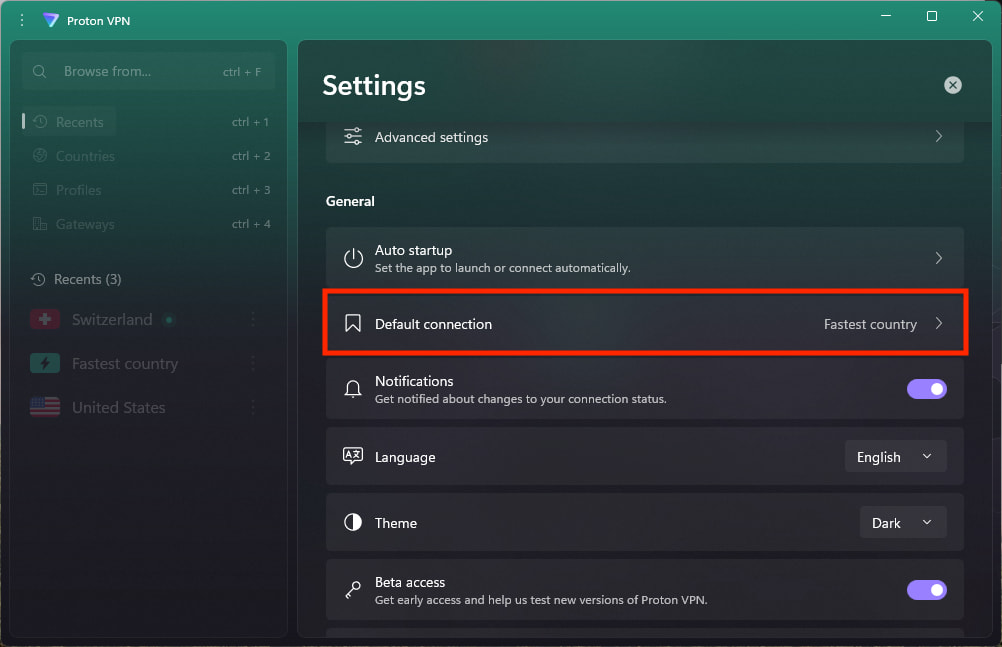Select the Proton VPN logo icon
Screen dimensions: 1002x647
pyautogui.click(x=51, y=20)
